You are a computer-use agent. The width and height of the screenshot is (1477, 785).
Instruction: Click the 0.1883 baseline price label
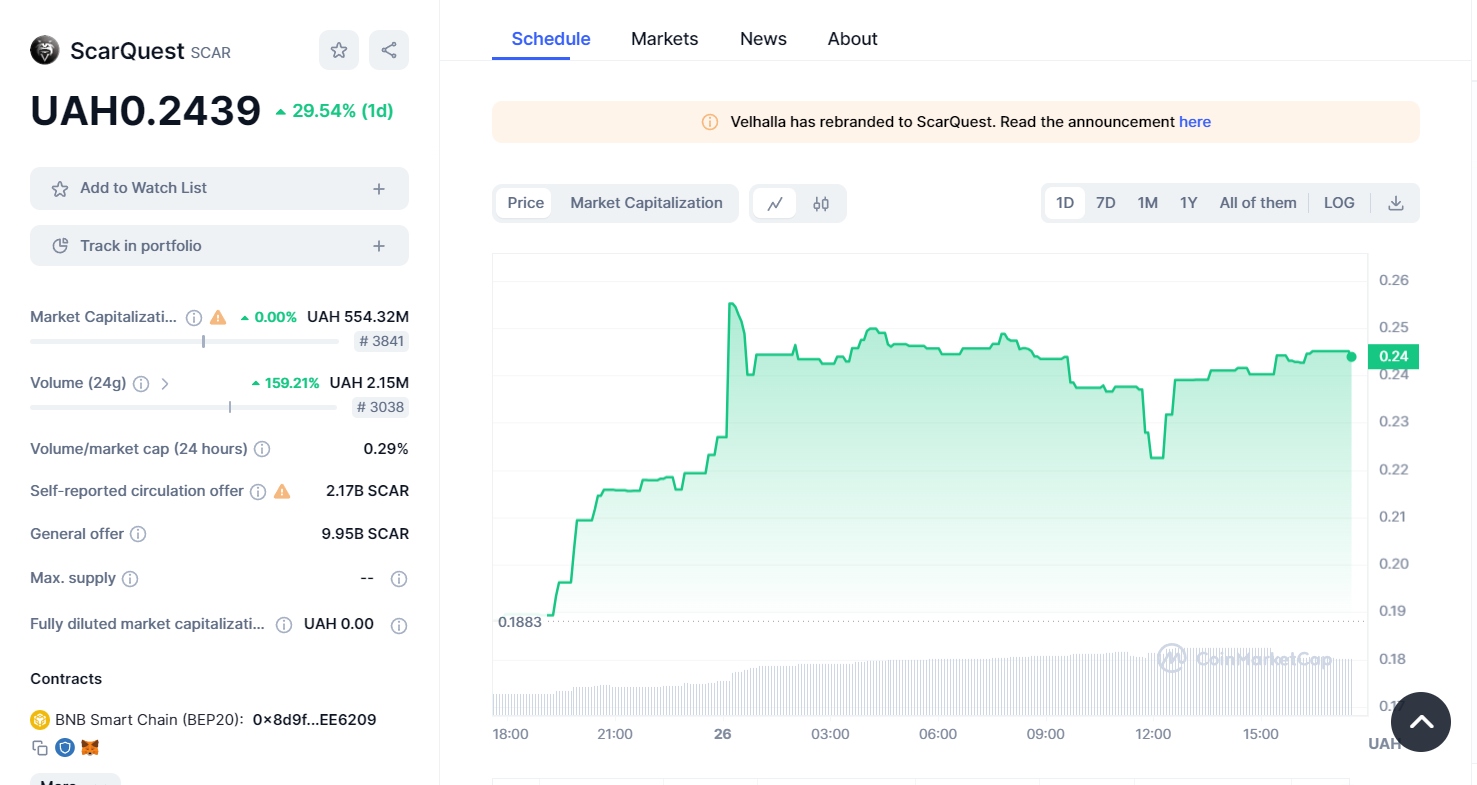click(x=520, y=622)
